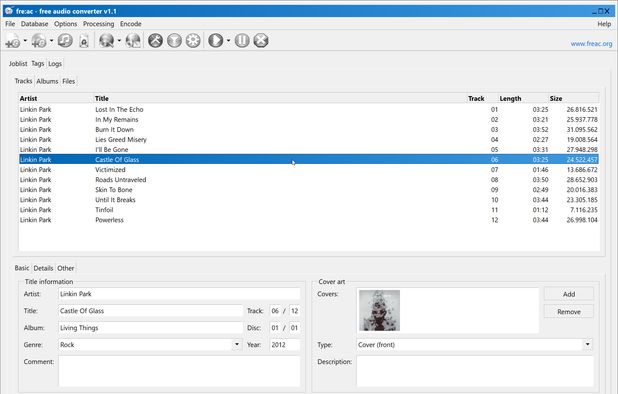Open general settings wrench icon

(155, 41)
